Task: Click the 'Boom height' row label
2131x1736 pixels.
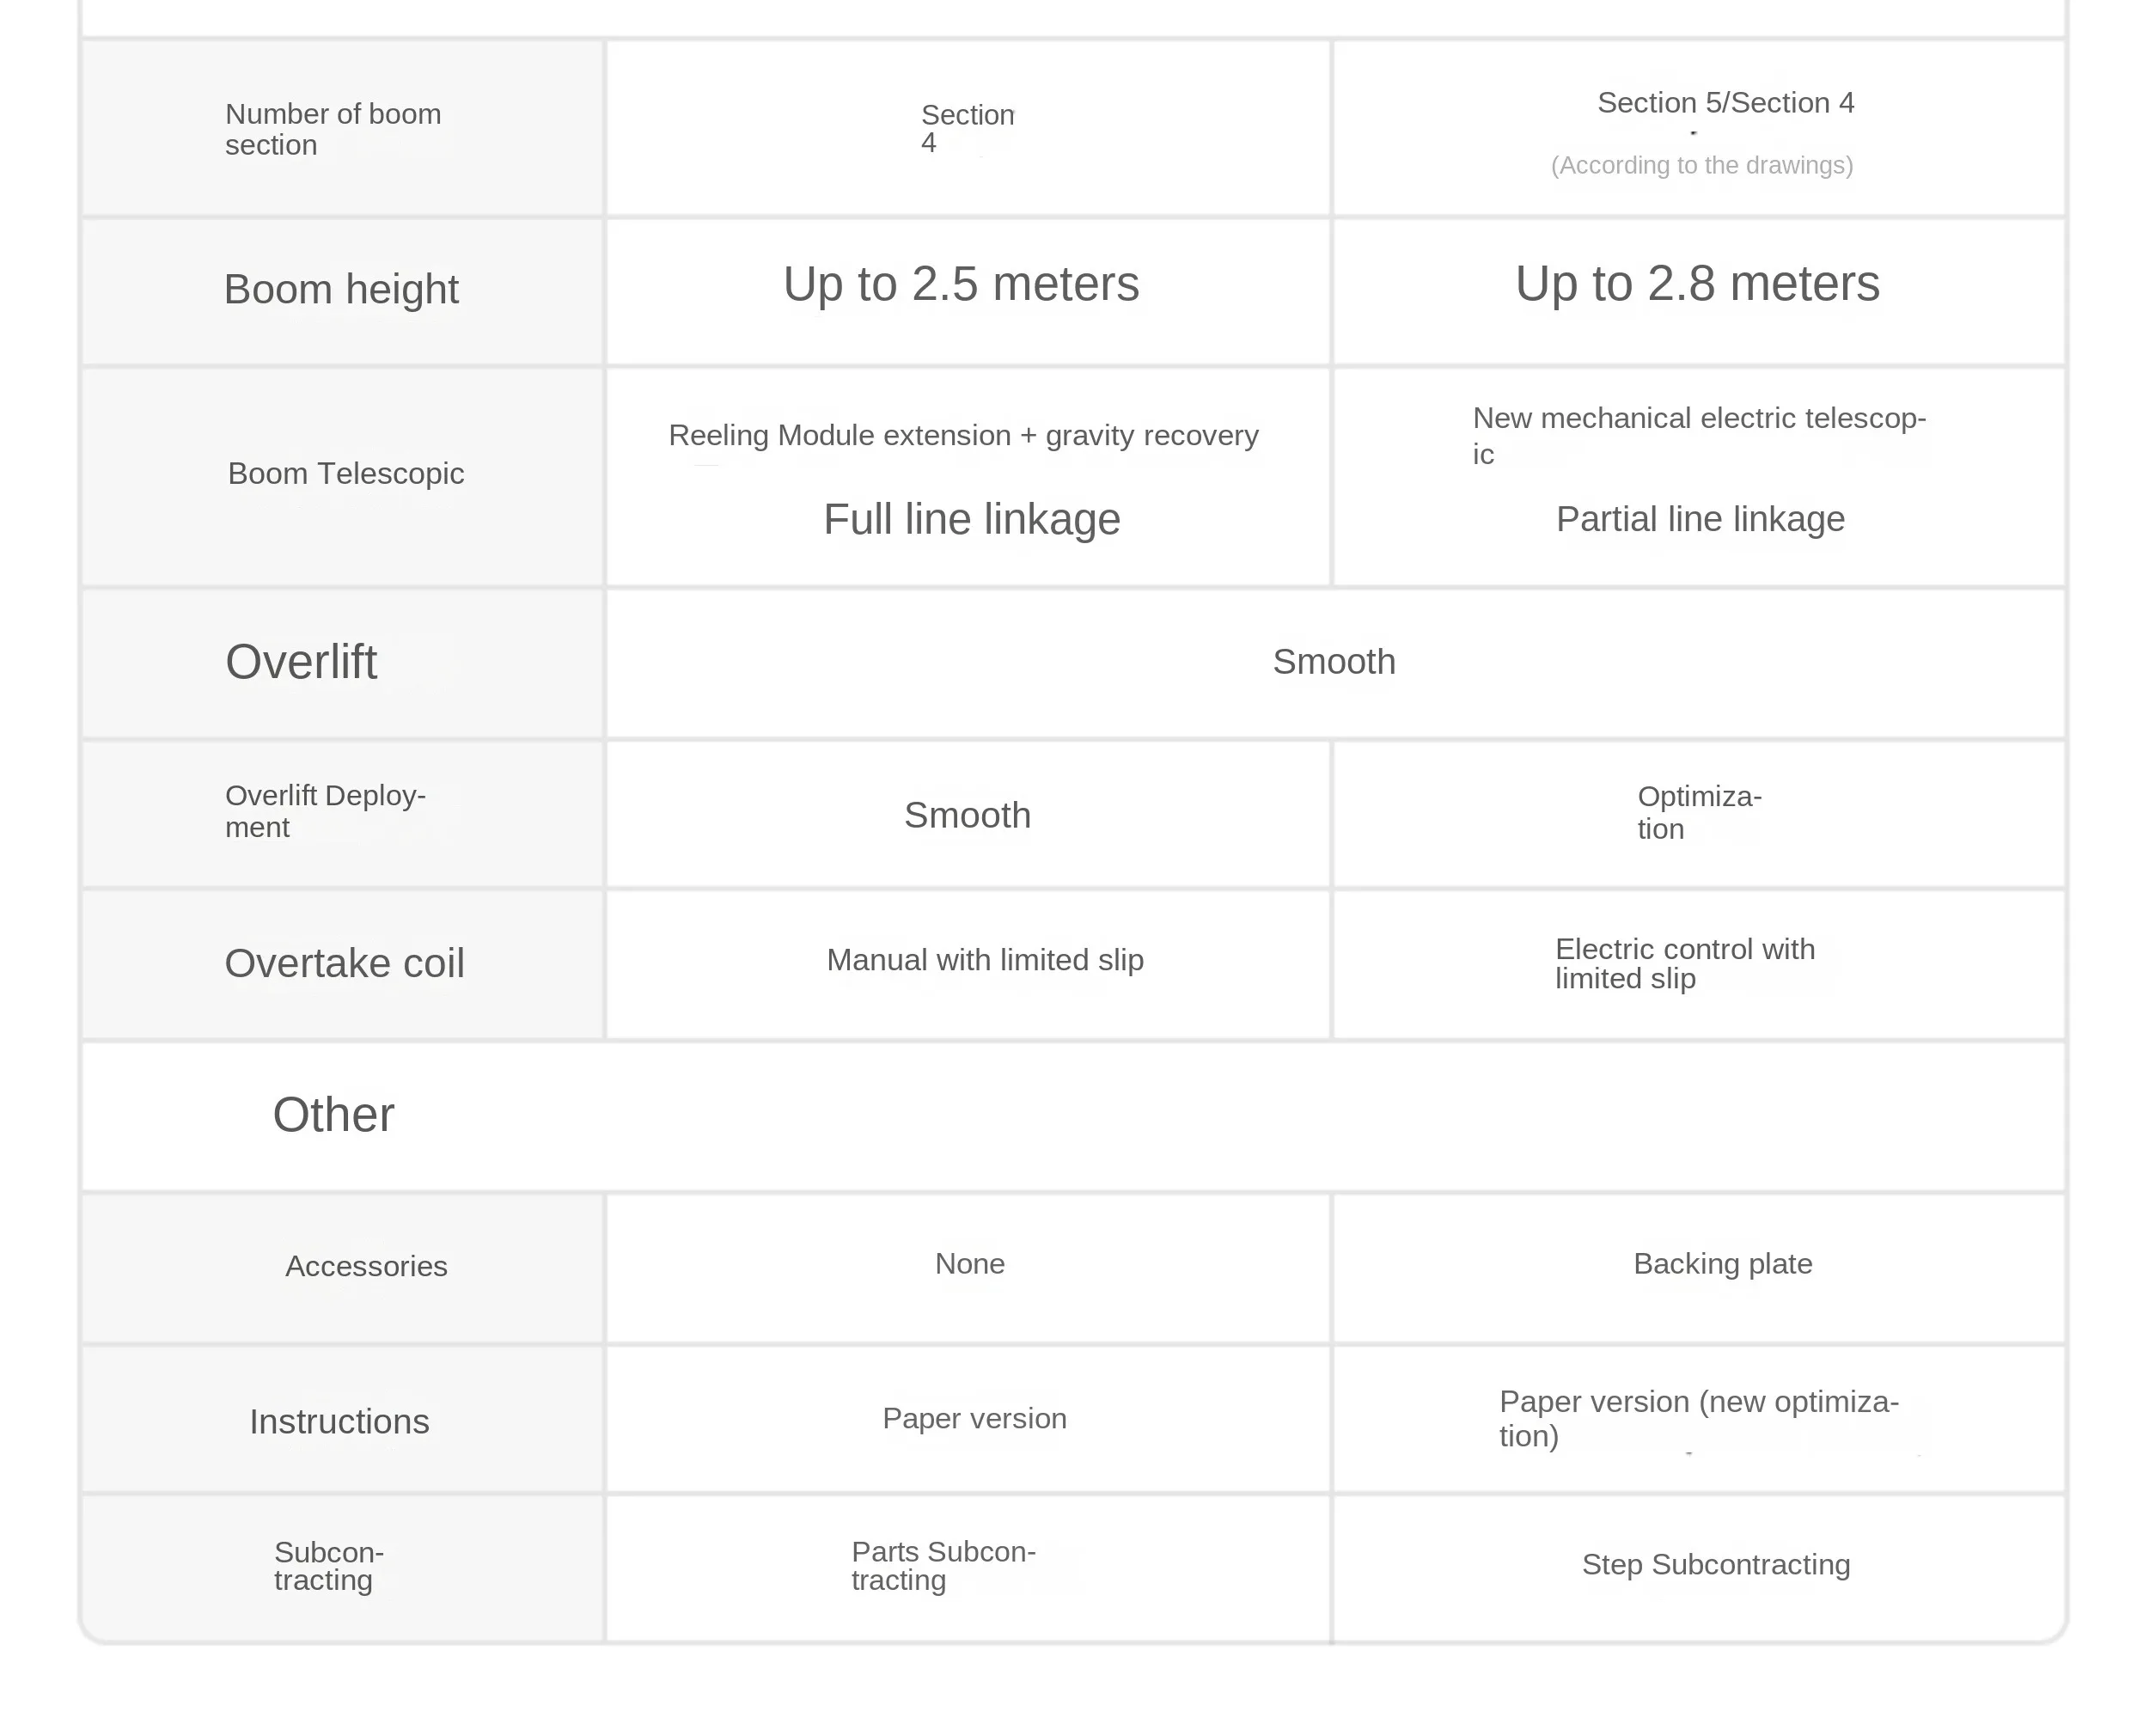Action: 341,290
